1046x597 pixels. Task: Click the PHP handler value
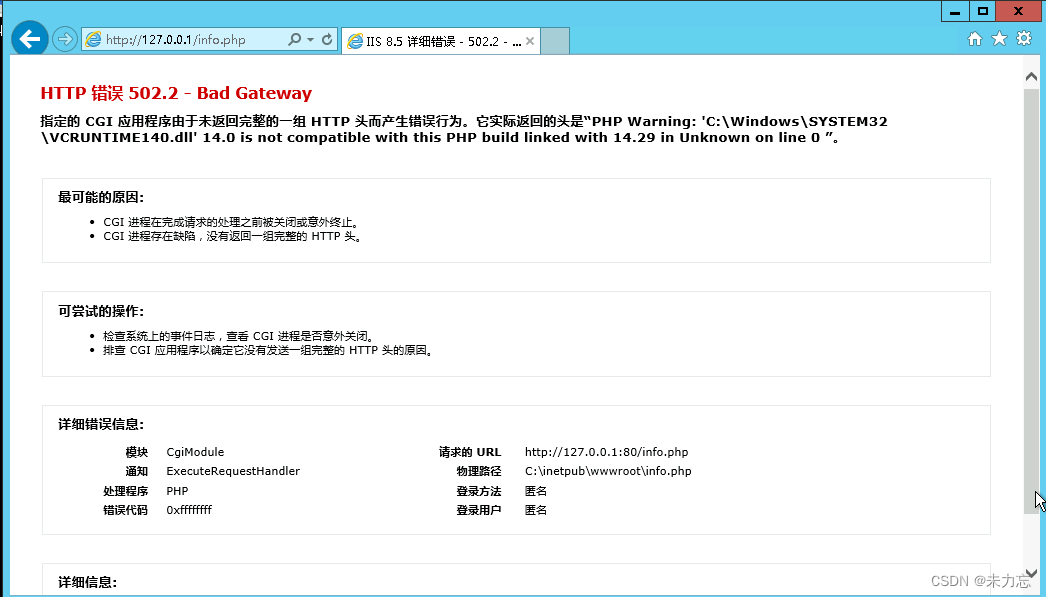(177, 491)
